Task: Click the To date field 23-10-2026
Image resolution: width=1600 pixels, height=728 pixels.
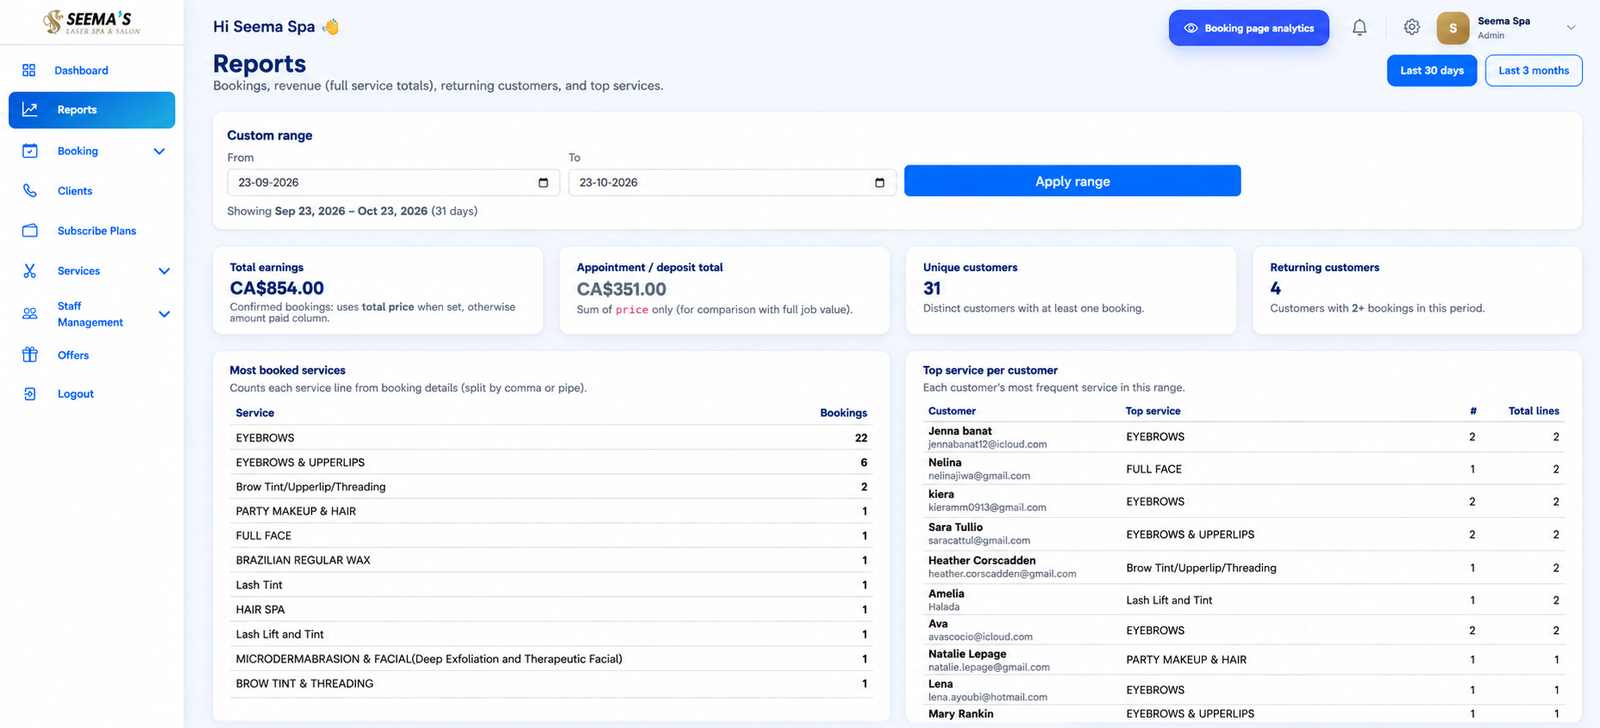Action: (x=732, y=183)
